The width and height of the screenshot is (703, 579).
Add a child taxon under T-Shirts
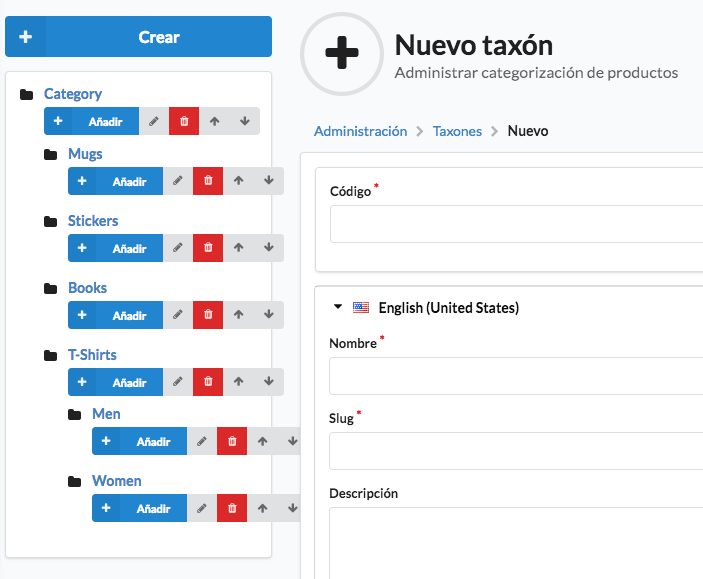(x=116, y=382)
